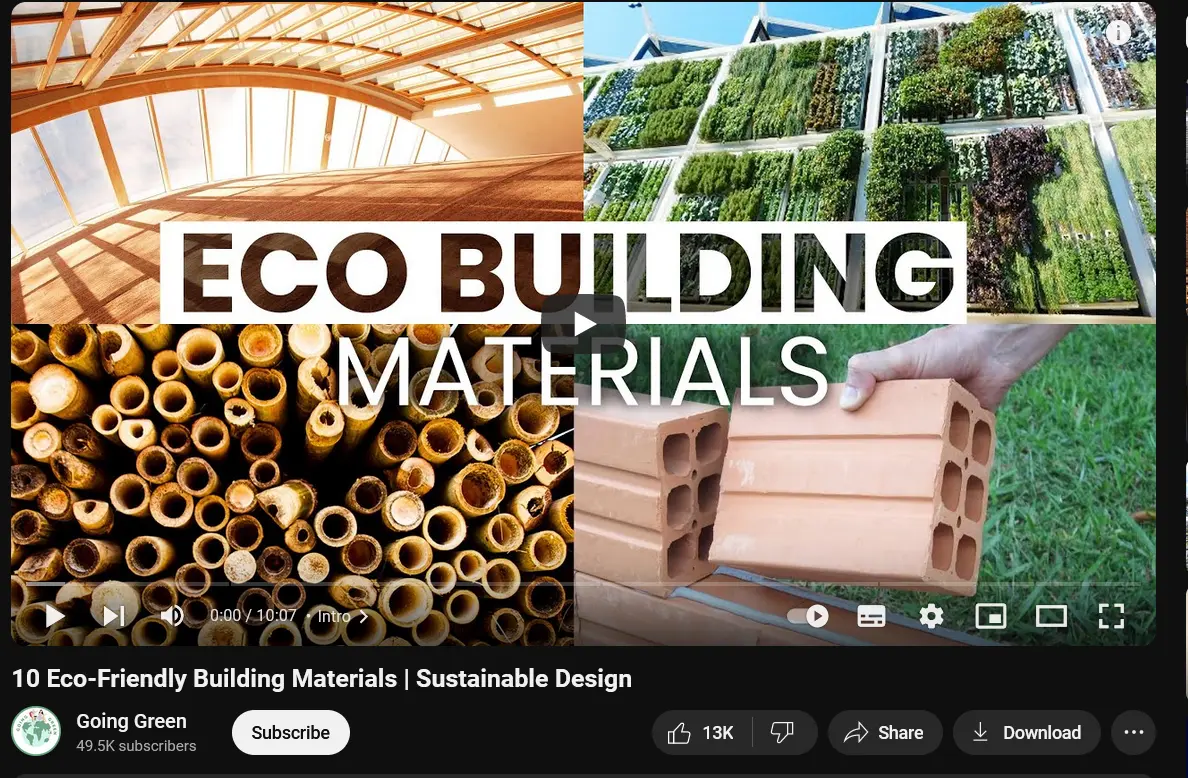Open the info card icon
Image resolution: width=1188 pixels, height=778 pixels.
click(1118, 32)
